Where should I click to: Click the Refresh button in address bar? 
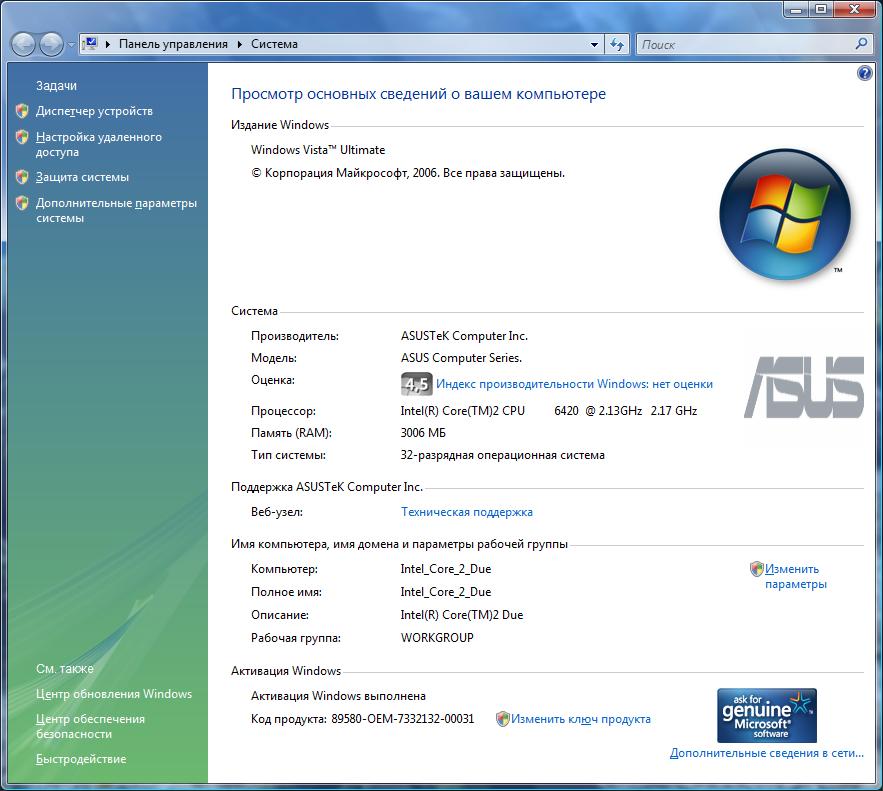[617, 44]
